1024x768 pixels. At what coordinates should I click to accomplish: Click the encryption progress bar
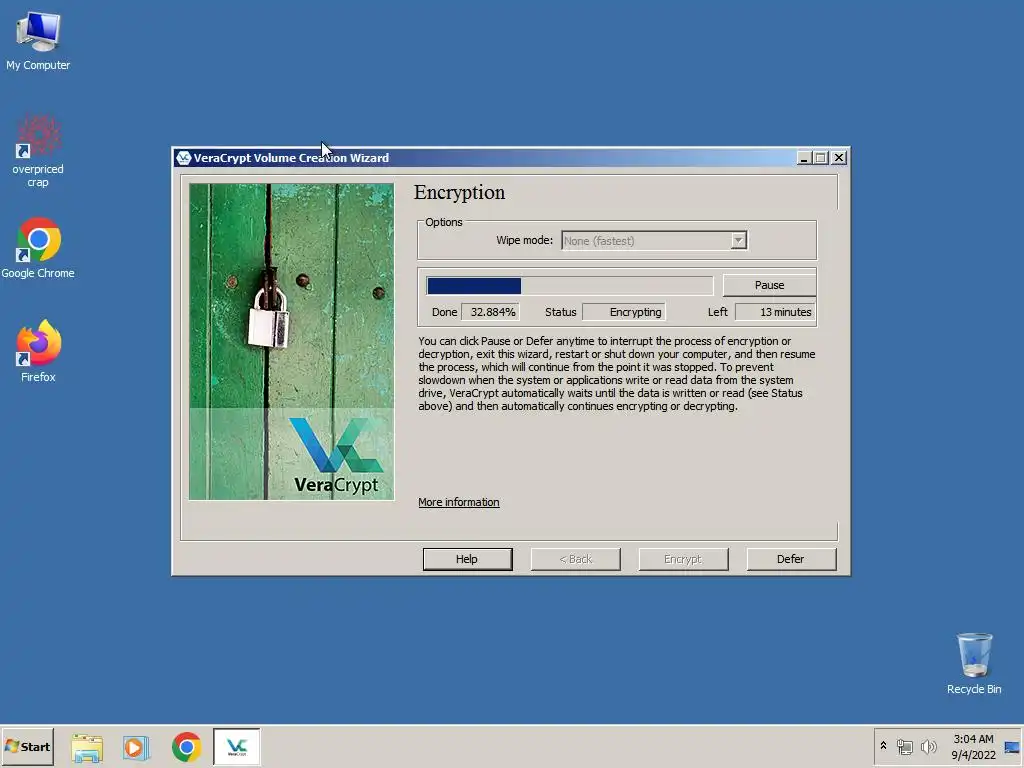point(569,286)
